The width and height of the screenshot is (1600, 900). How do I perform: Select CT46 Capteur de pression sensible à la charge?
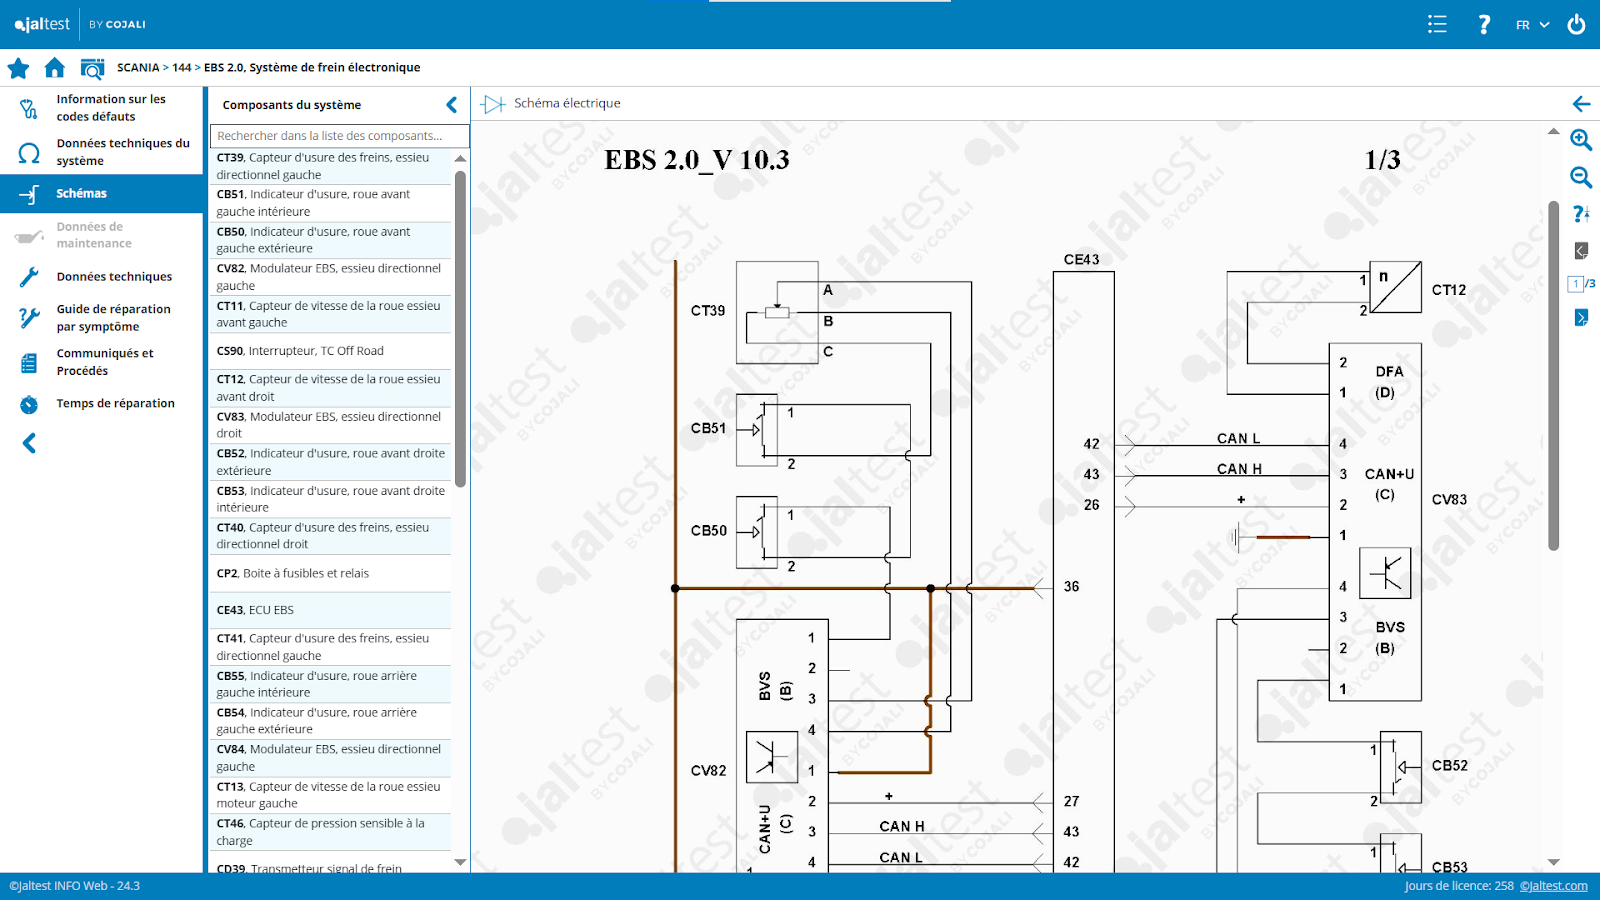pyautogui.click(x=331, y=832)
